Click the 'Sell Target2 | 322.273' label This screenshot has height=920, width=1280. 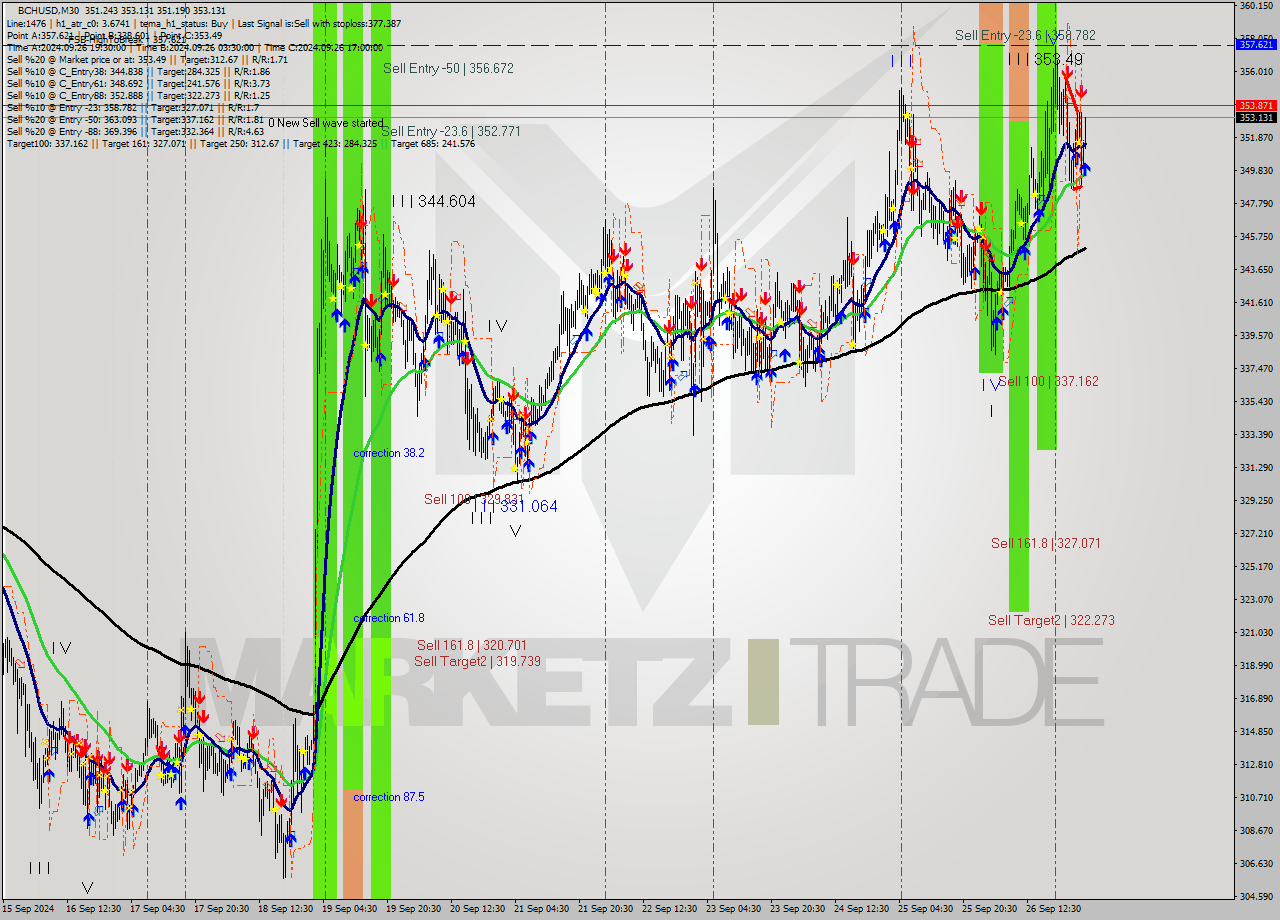tap(1051, 620)
